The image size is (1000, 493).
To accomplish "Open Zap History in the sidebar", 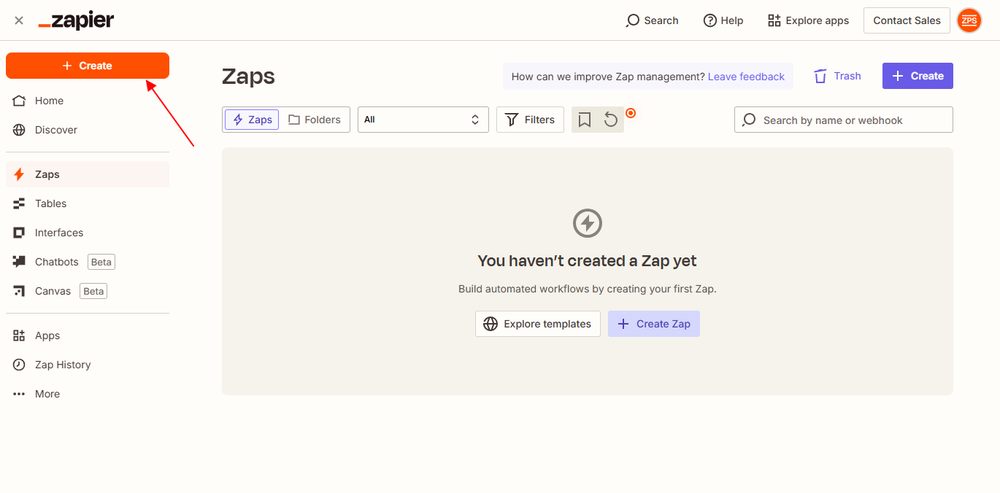I will [87, 365].
